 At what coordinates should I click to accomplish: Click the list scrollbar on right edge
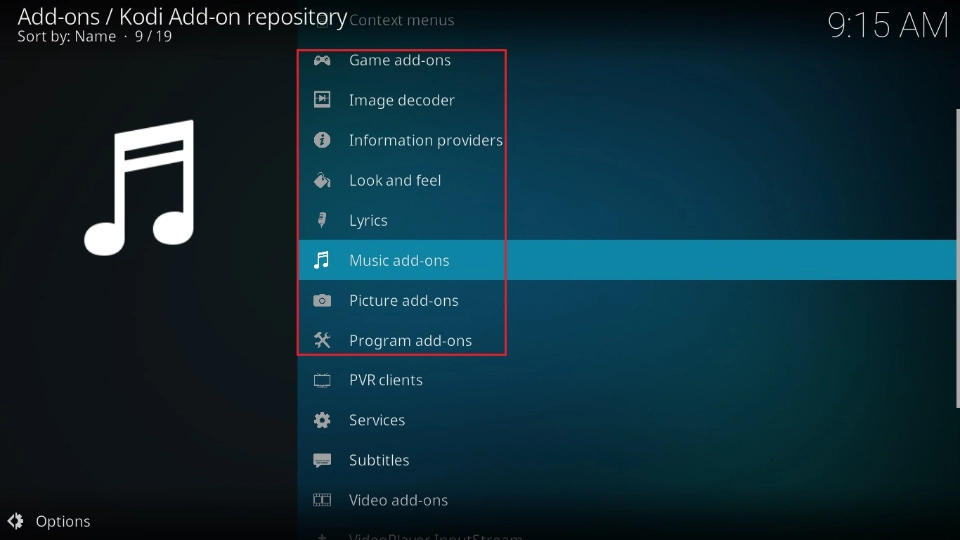[957, 258]
